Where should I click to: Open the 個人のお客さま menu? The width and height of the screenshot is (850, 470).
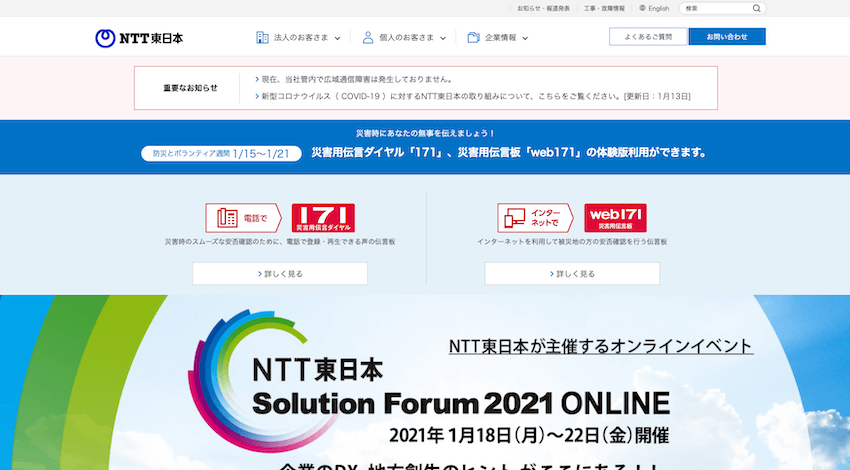pyautogui.click(x=404, y=37)
